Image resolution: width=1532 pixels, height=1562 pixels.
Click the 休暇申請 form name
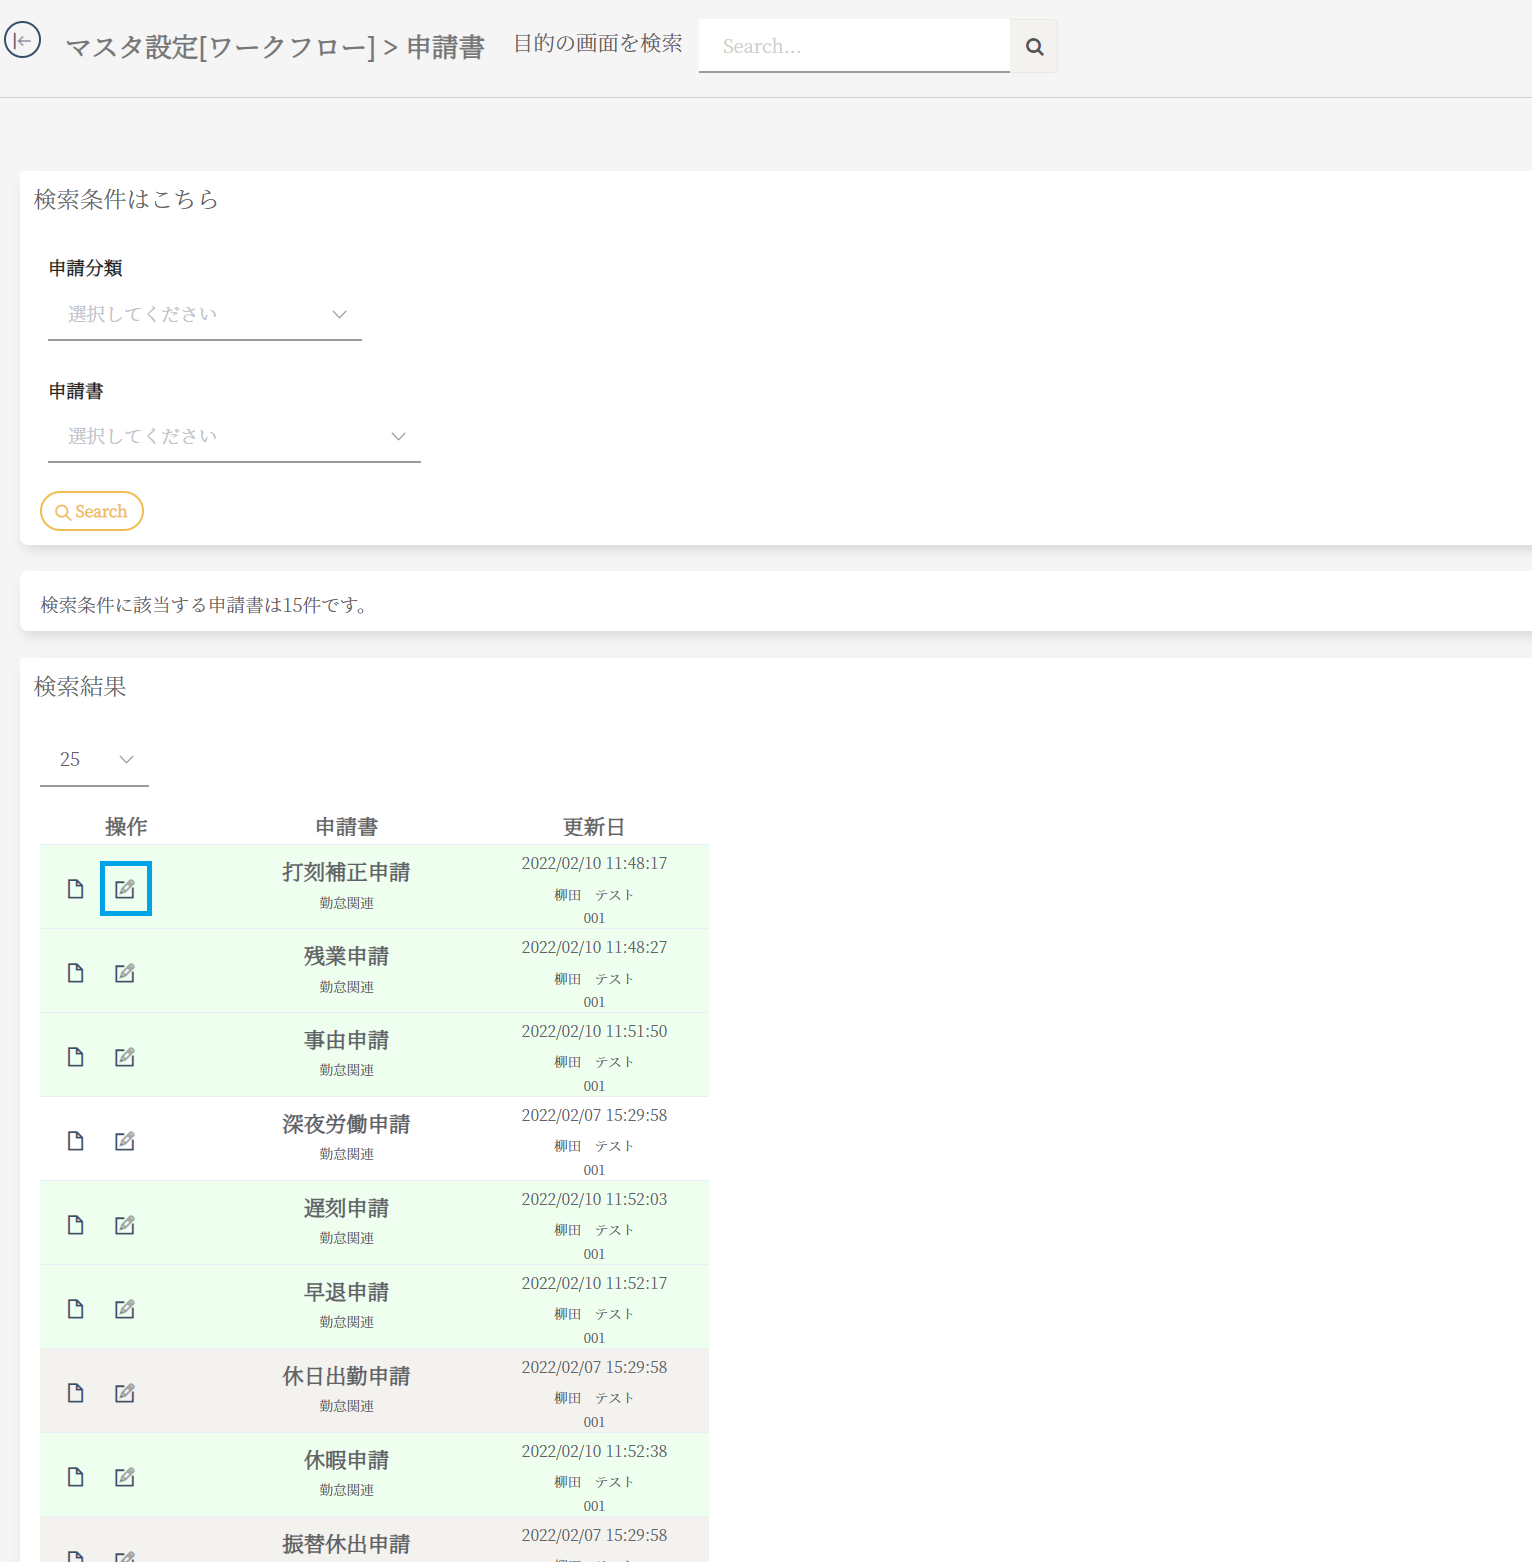(346, 1461)
